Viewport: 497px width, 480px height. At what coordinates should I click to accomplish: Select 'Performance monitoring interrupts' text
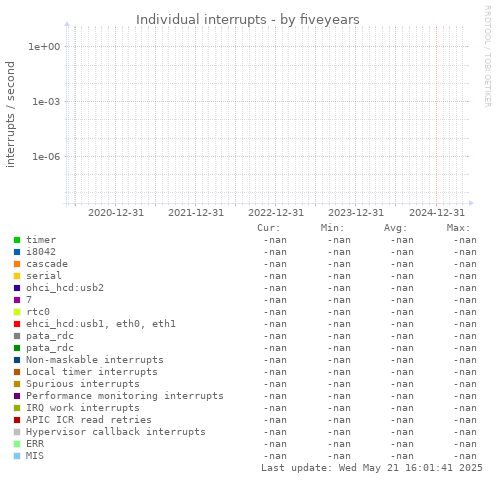coord(125,396)
